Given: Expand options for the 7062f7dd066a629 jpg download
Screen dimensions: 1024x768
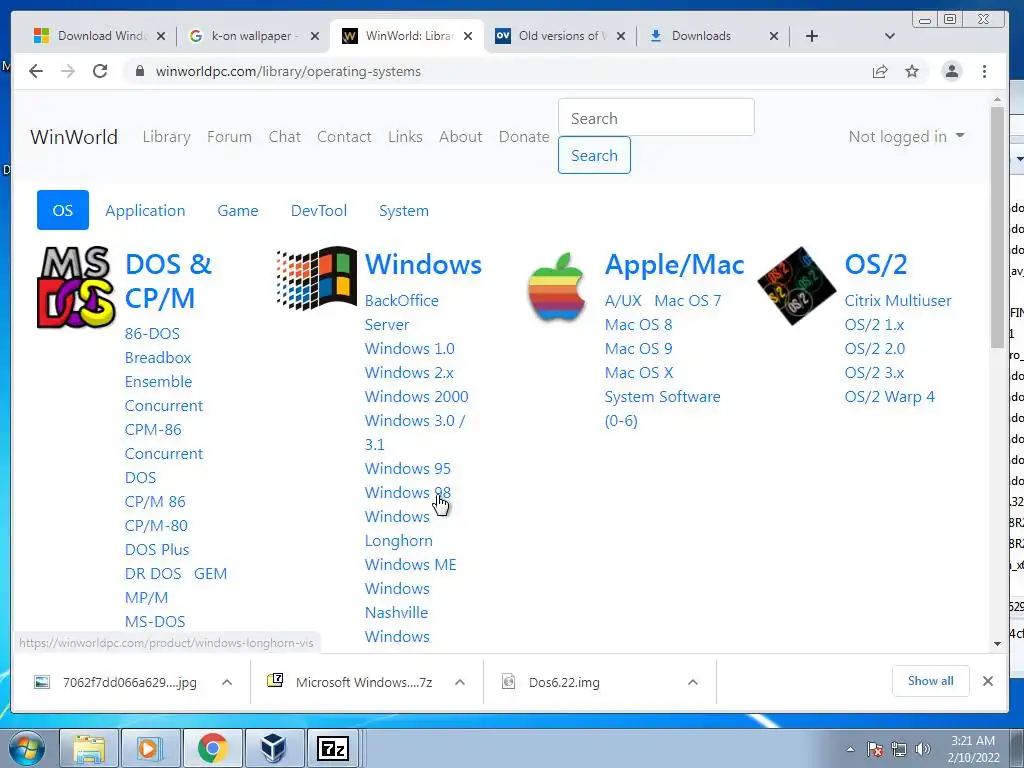Looking at the screenshot, I should 227,682.
